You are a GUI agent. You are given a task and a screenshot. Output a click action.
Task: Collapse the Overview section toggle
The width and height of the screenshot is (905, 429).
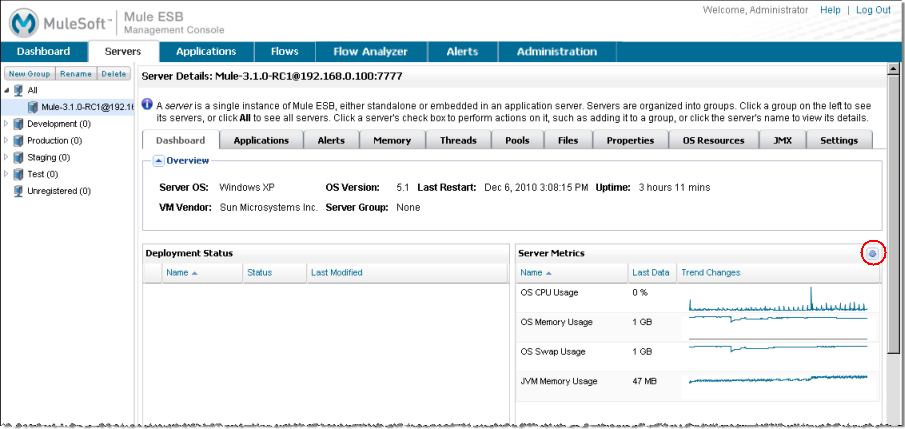159,161
